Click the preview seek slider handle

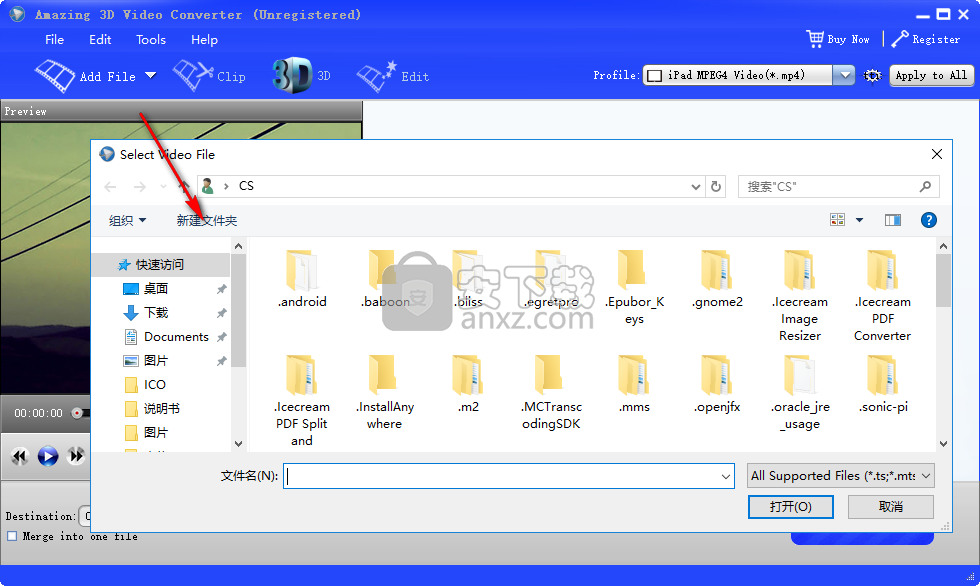click(x=77, y=413)
